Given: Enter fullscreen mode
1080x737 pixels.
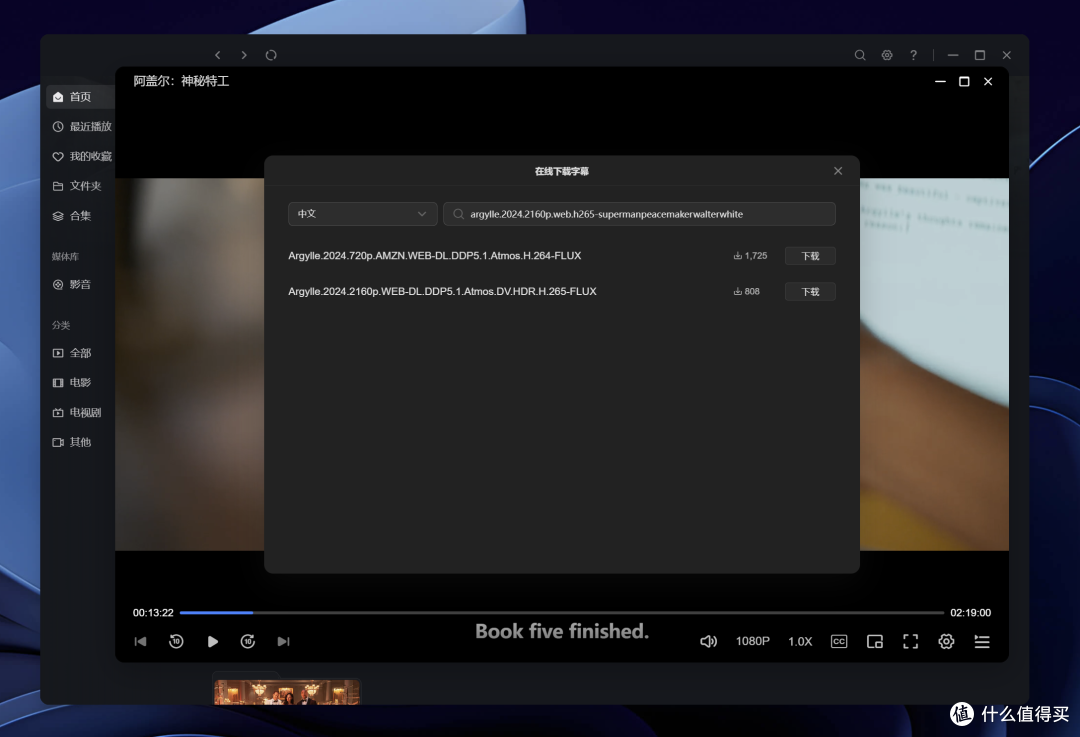Looking at the screenshot, I should point(911,641).
